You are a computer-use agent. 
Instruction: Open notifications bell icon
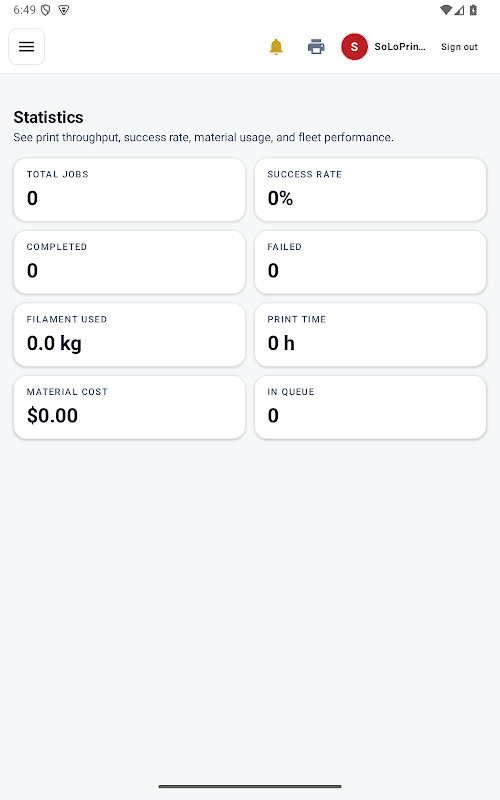[276, 47]
